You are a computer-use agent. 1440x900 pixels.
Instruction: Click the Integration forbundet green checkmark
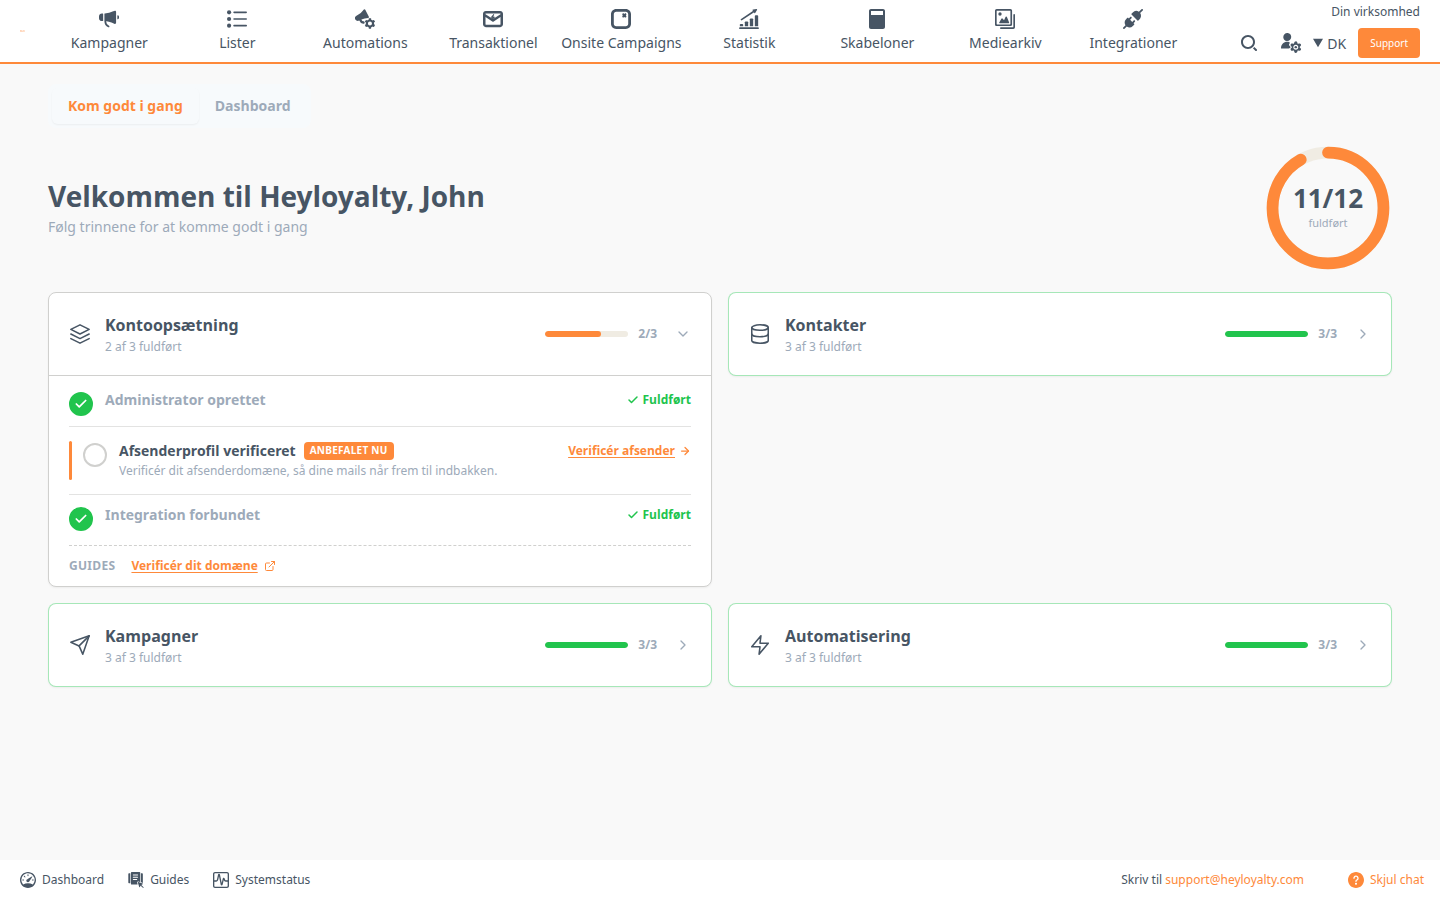tap(81, 519)
